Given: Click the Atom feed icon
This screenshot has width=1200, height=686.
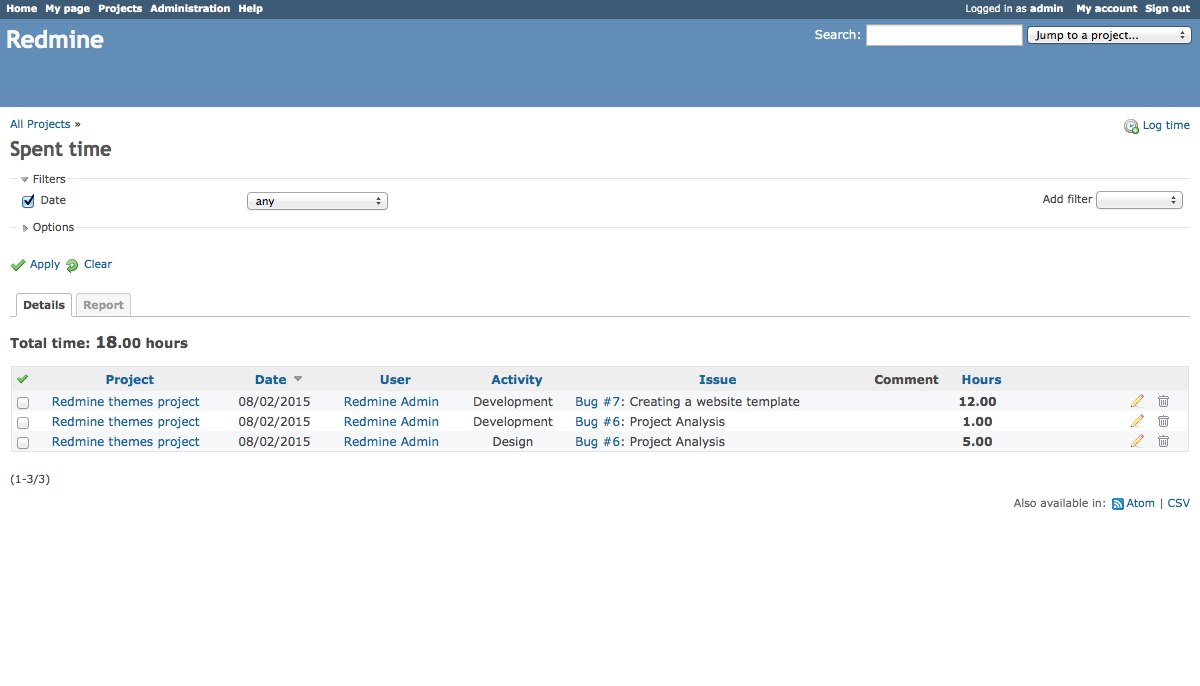Looking at the screenshot, I should (1118, 504).
